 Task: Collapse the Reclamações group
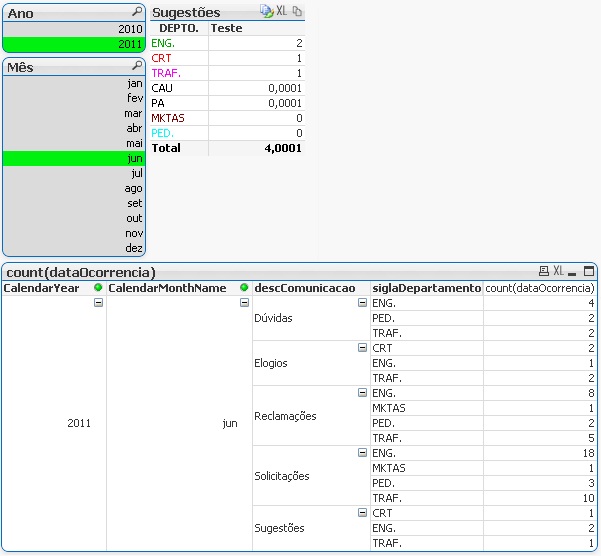point(362,393)
